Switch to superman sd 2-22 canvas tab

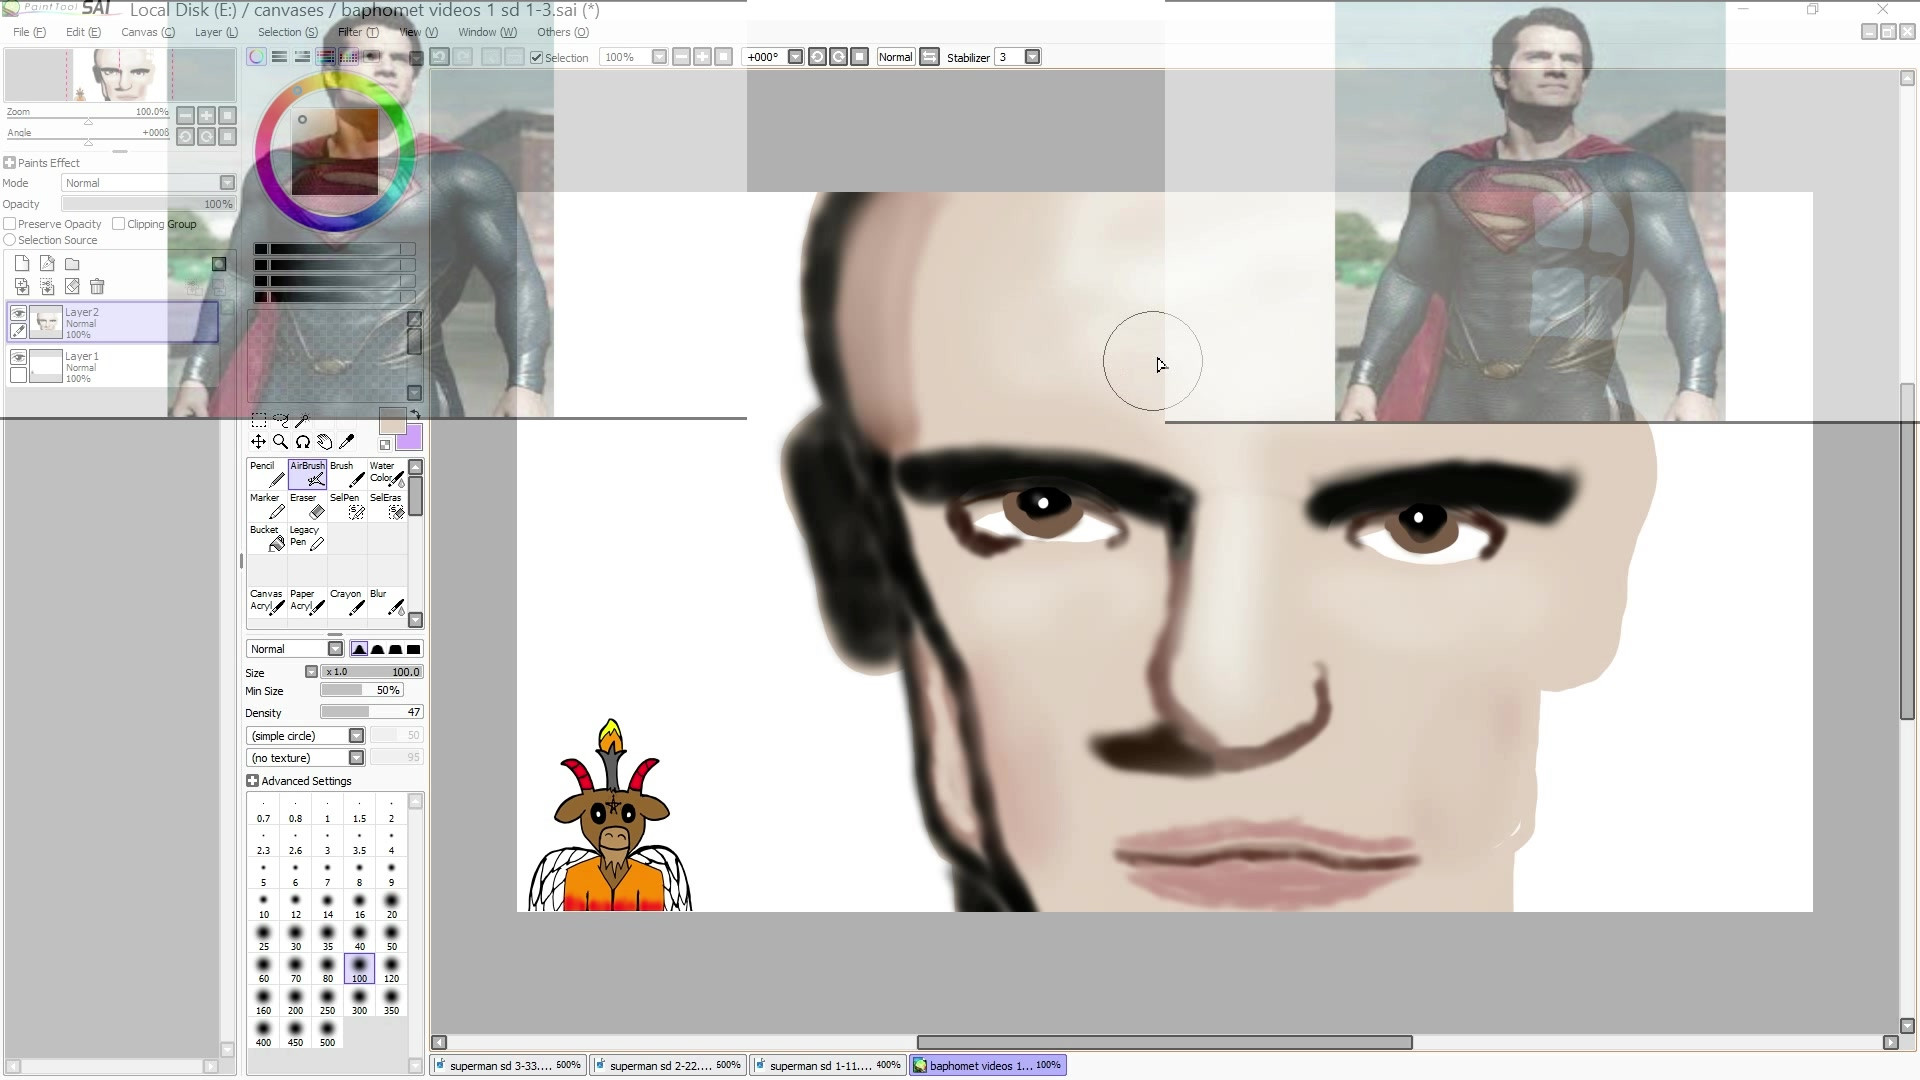[x=667, y=1066]
